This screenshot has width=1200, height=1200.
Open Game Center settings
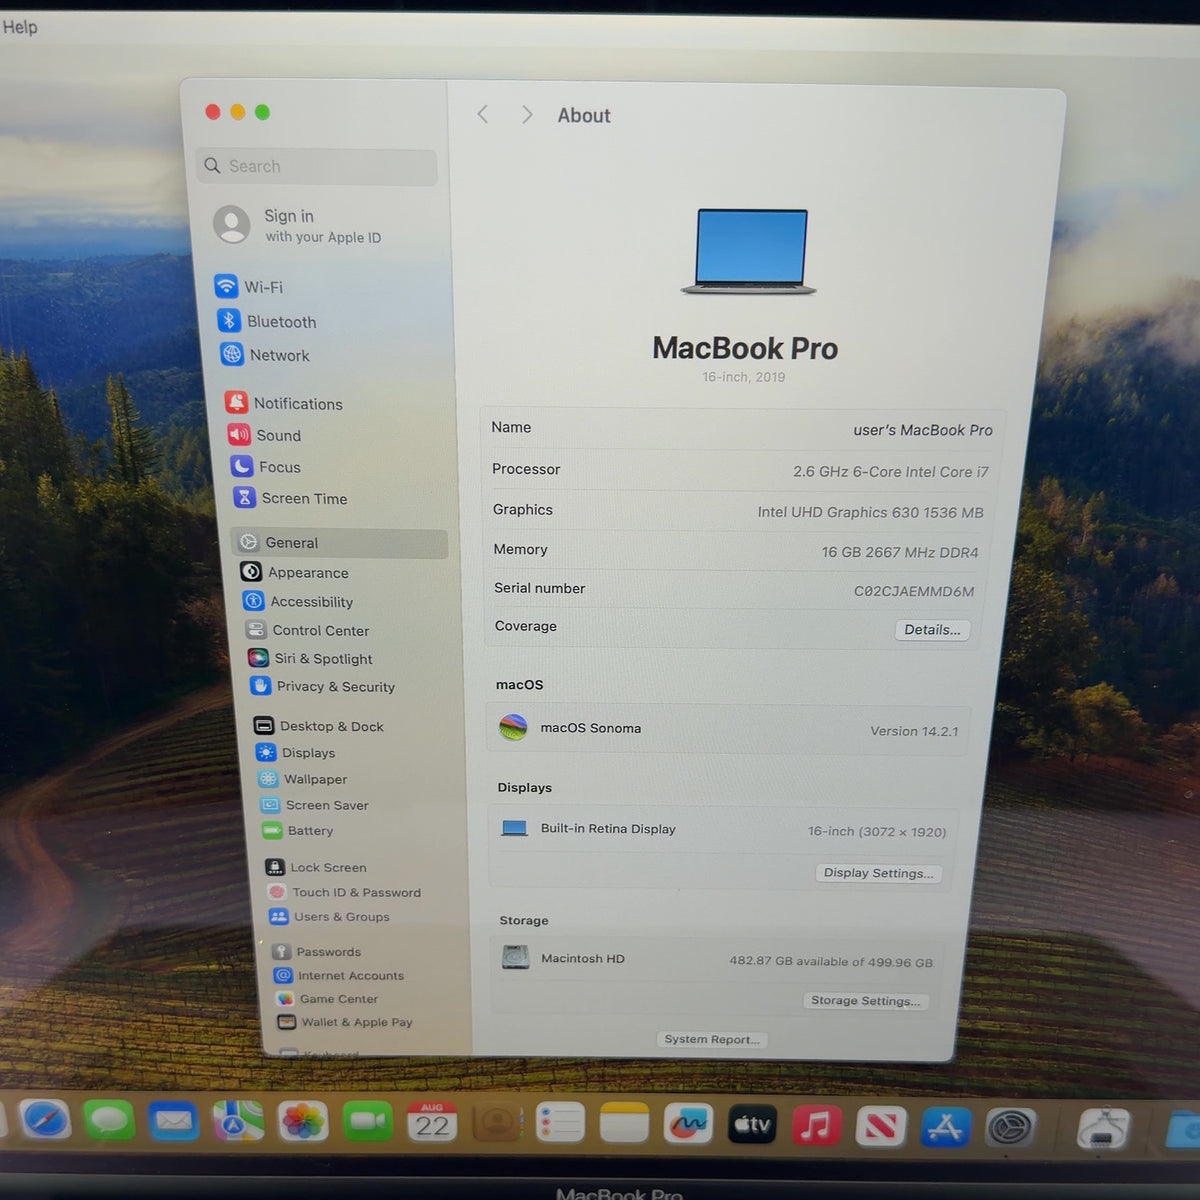tap(328, 998)
